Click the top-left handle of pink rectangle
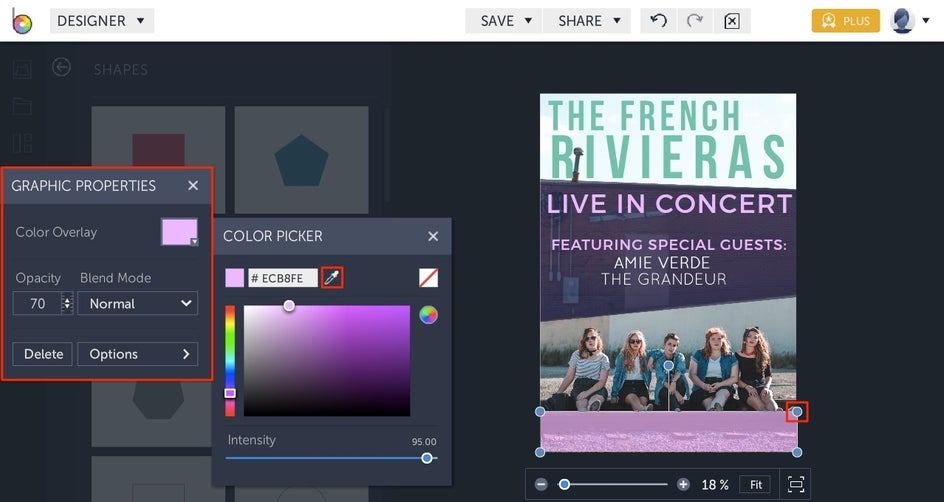The image size is (944, 502). (540, 412)
